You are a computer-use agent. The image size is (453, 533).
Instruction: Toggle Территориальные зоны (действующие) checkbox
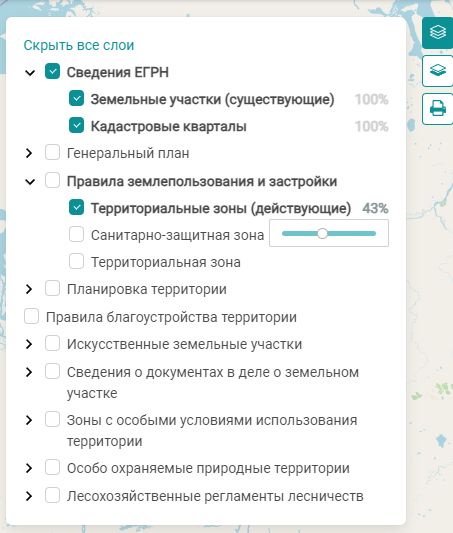pyautogui.click(x=76, y=207)
